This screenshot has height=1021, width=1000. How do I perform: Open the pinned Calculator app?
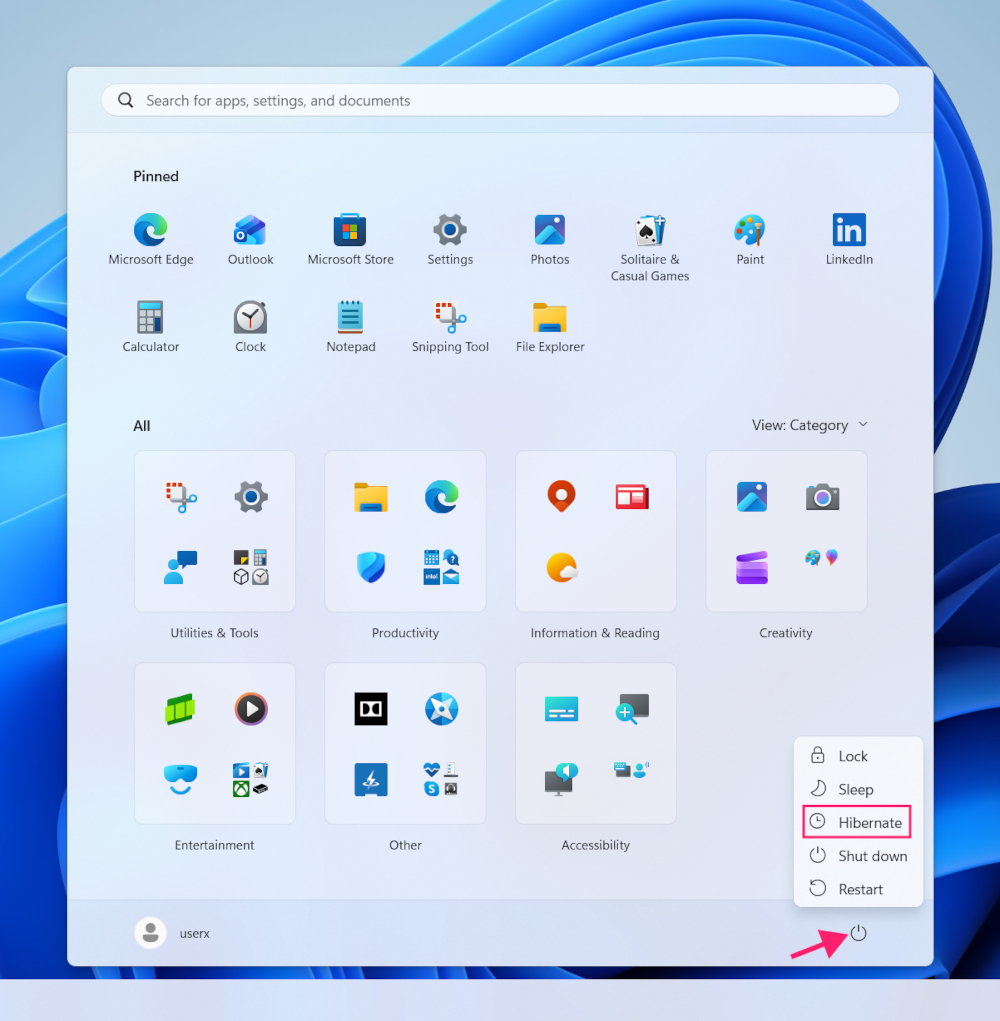(x=151, y=326)
